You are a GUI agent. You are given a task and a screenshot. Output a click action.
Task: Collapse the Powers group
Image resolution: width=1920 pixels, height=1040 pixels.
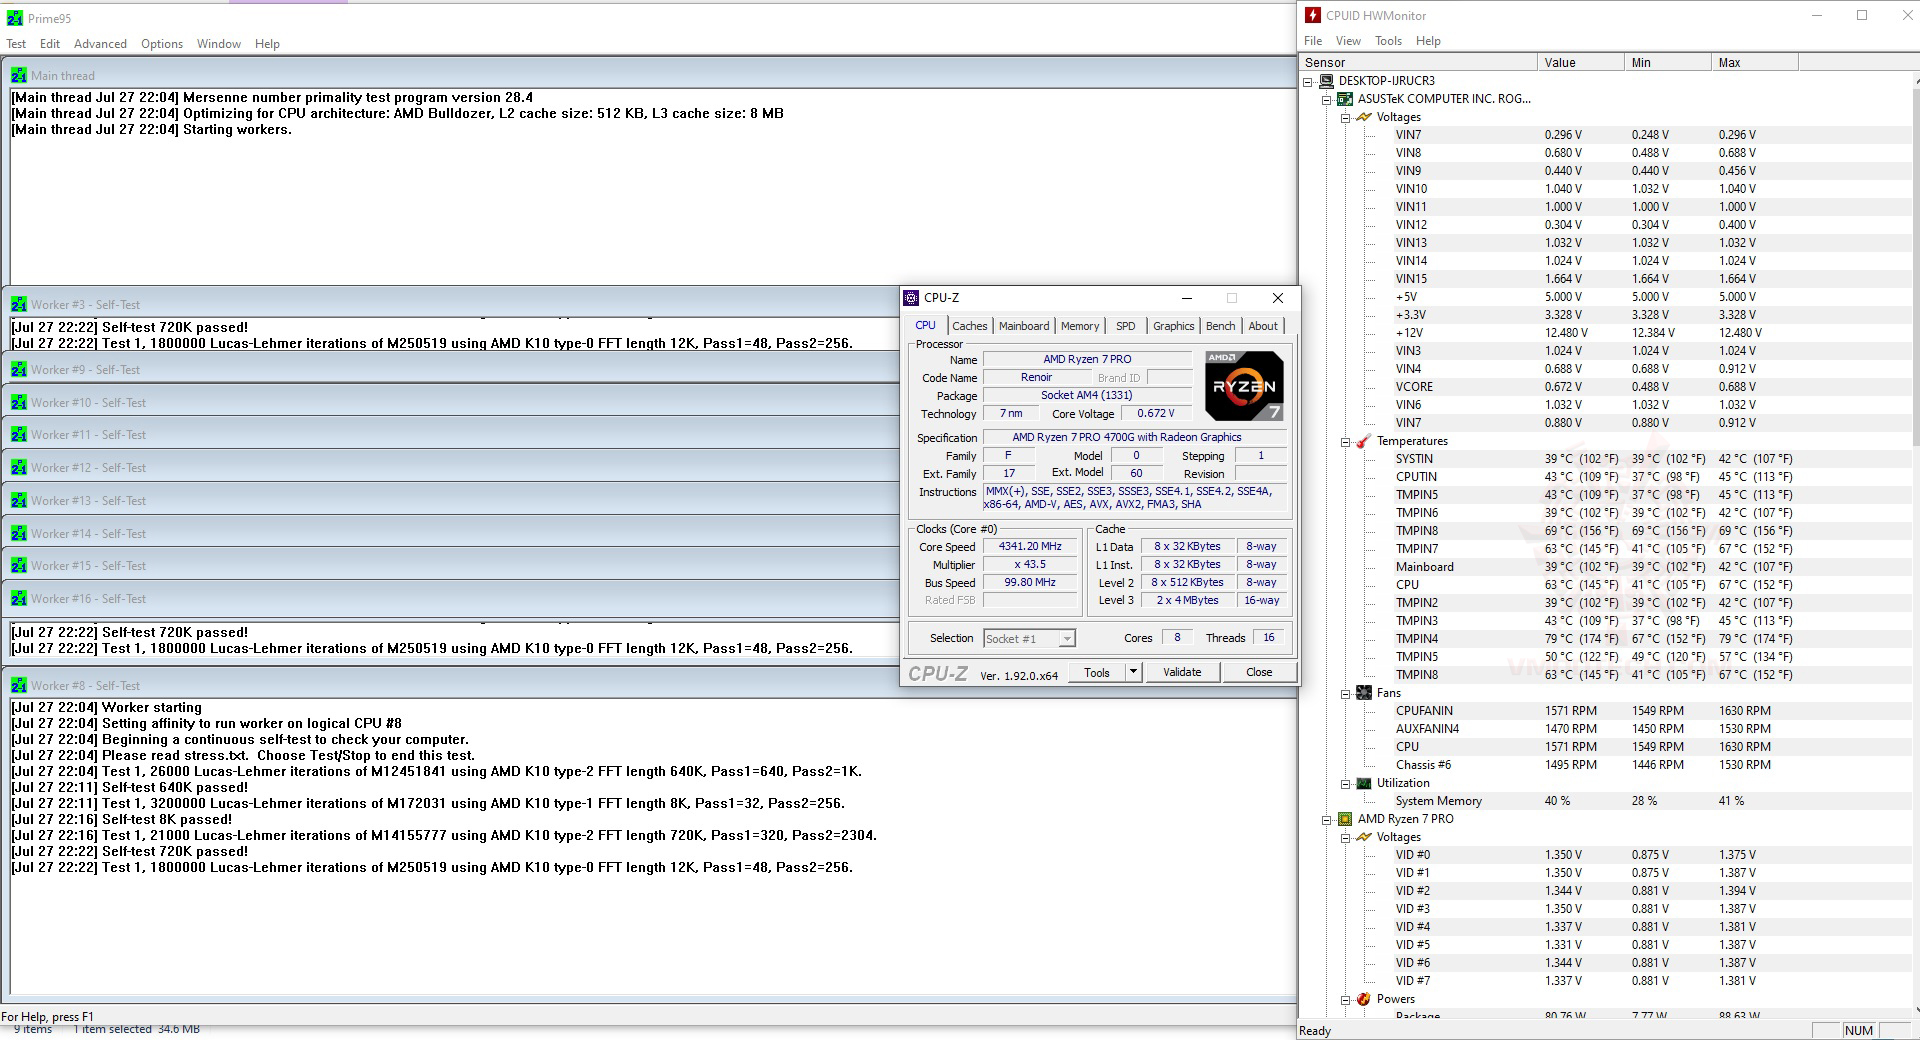click(x=1346, y=999)
